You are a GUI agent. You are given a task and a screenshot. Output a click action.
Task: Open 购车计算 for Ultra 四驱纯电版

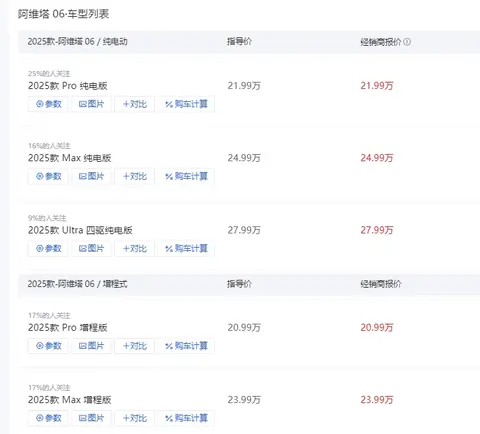click(x=186, y=249)
